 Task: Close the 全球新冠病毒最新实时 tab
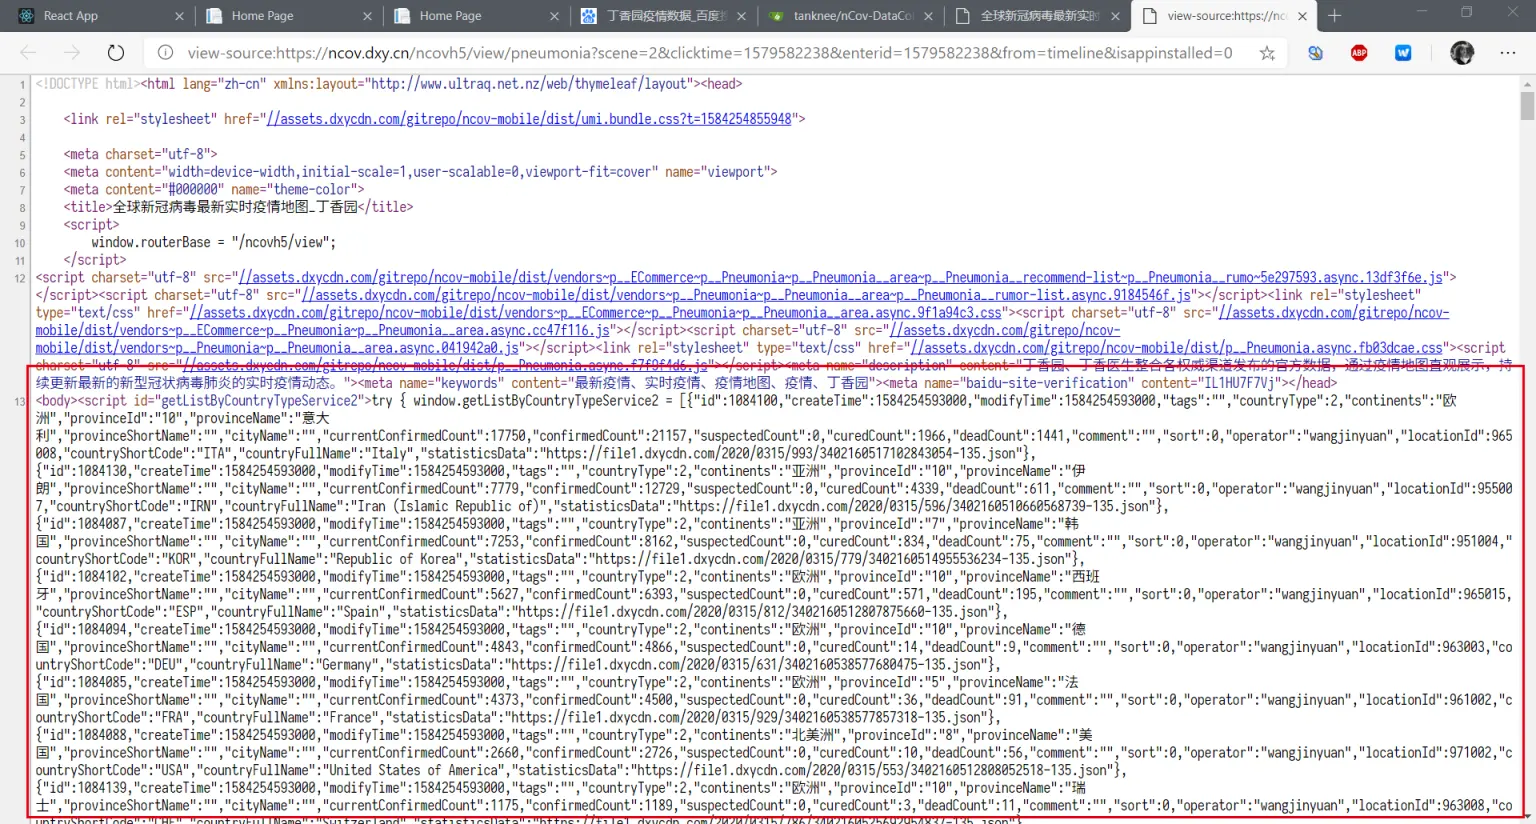coord(1115,16)
